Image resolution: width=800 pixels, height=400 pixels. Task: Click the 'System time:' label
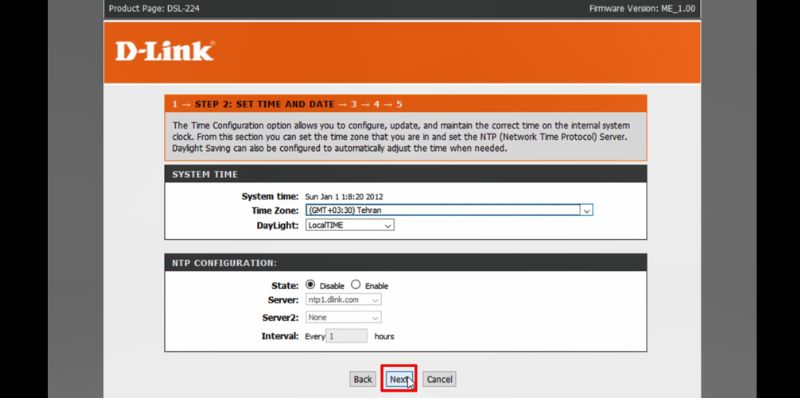[270, 196]
